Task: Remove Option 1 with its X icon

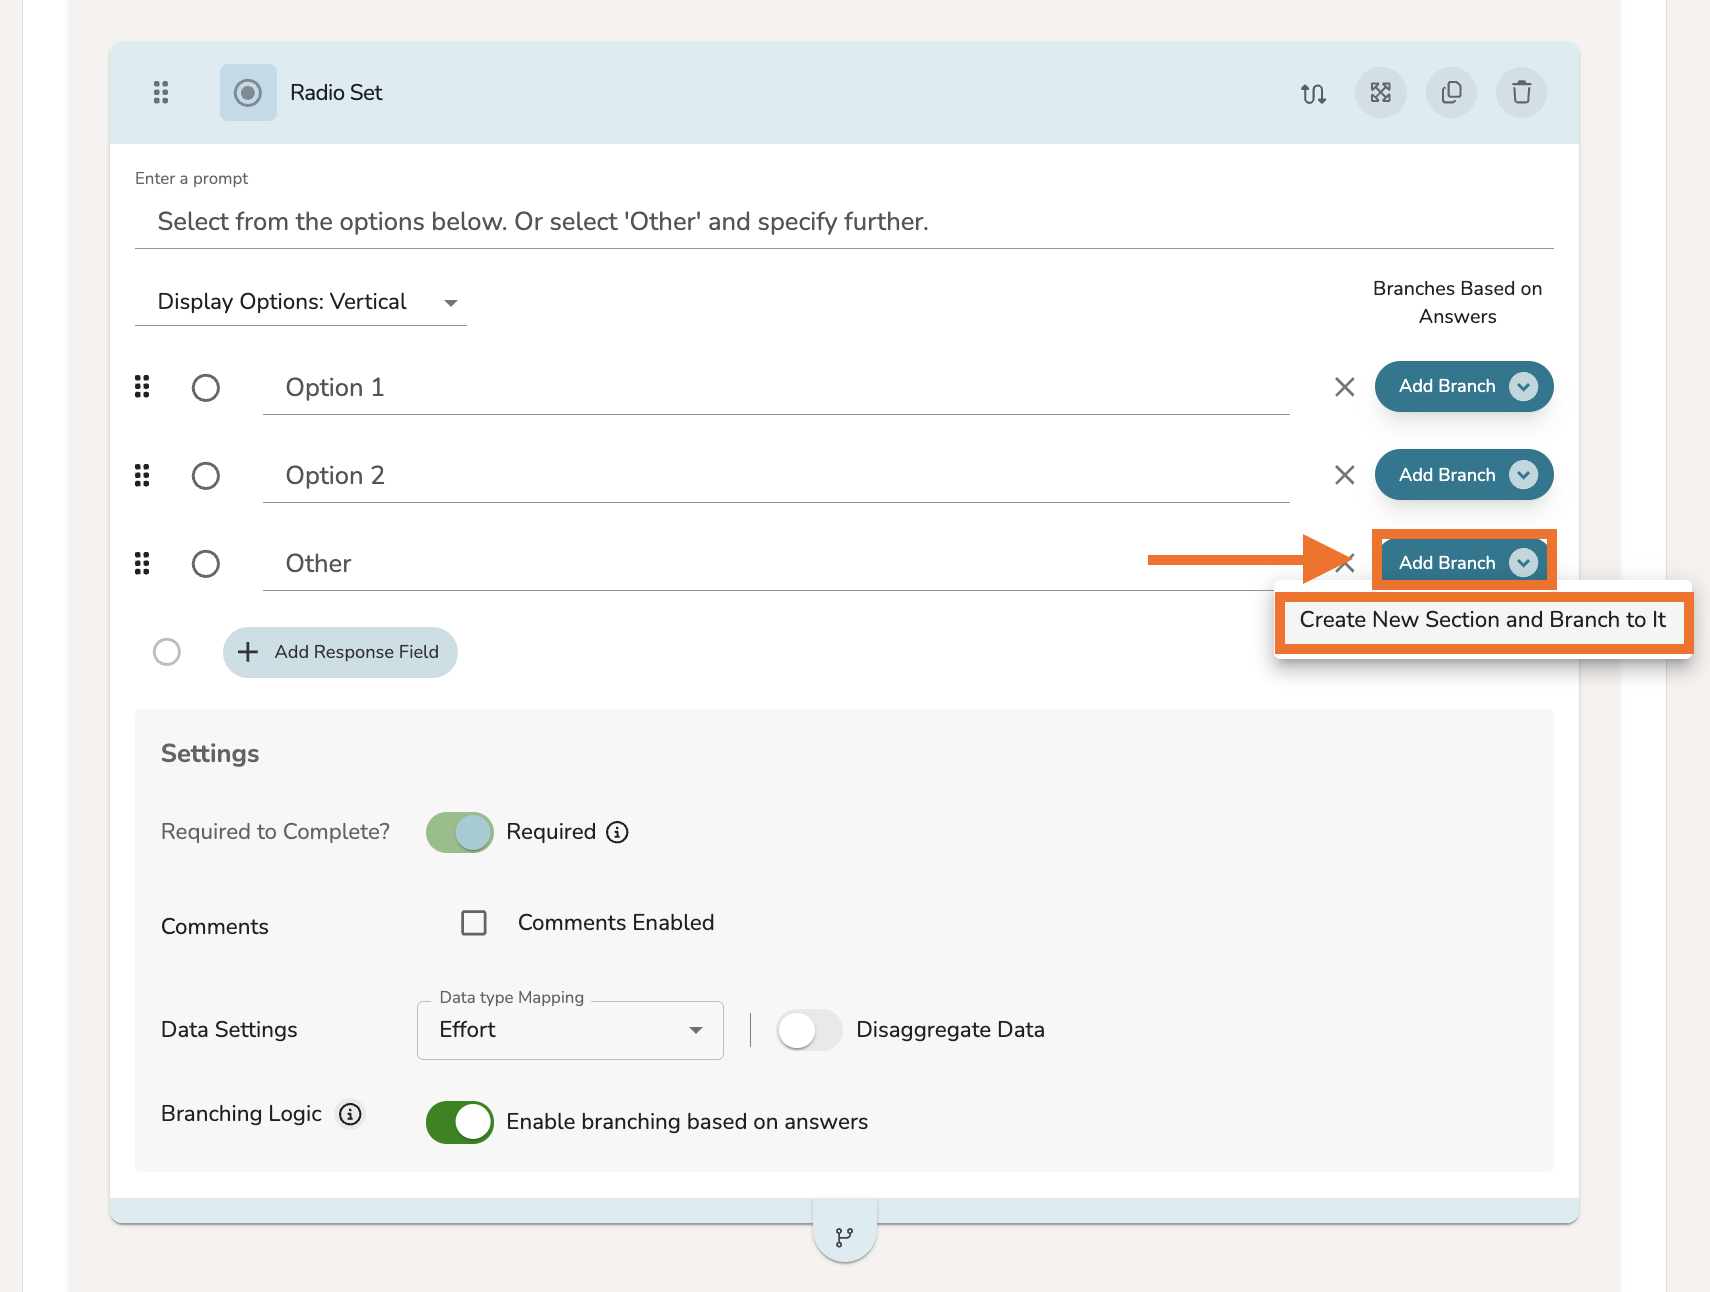Action: pos(1344,387)
